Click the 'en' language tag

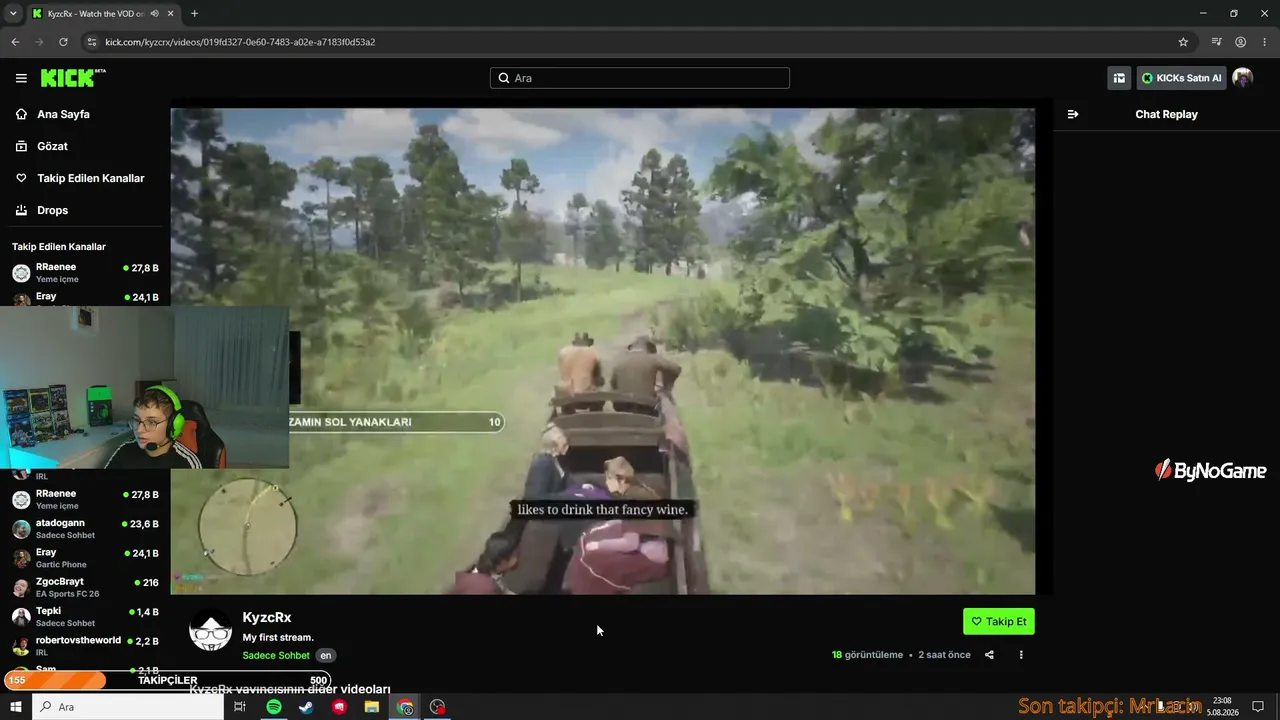click(x=326, y=655)
